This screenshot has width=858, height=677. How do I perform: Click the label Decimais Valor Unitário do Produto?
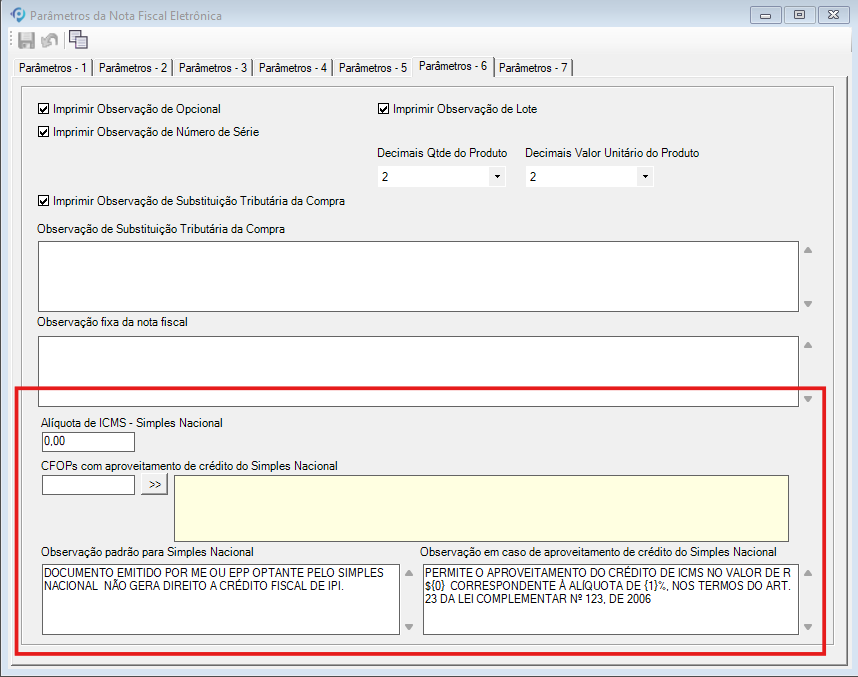(612, 153)
